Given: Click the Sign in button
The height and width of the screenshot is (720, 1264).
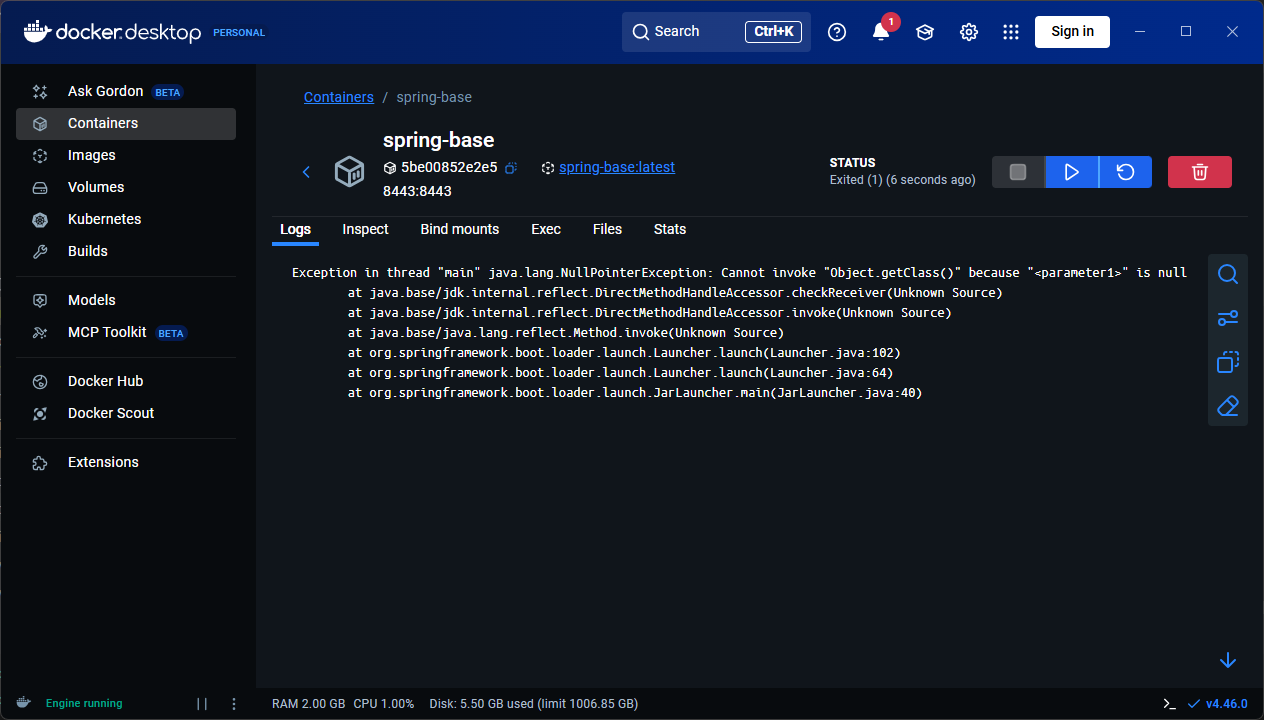Looking at the screenshot, I should tap(1072, 31).
